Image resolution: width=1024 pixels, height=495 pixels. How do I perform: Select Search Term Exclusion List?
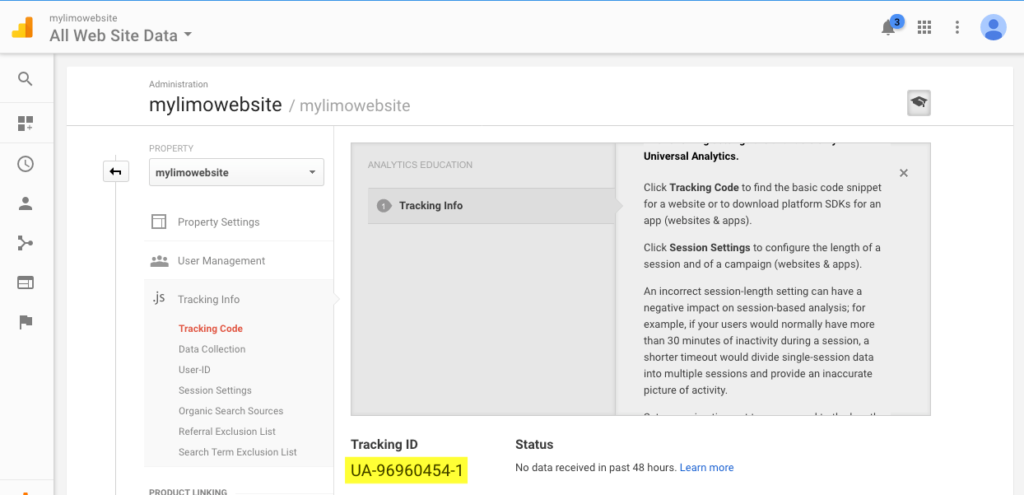[x=238, y=452]
